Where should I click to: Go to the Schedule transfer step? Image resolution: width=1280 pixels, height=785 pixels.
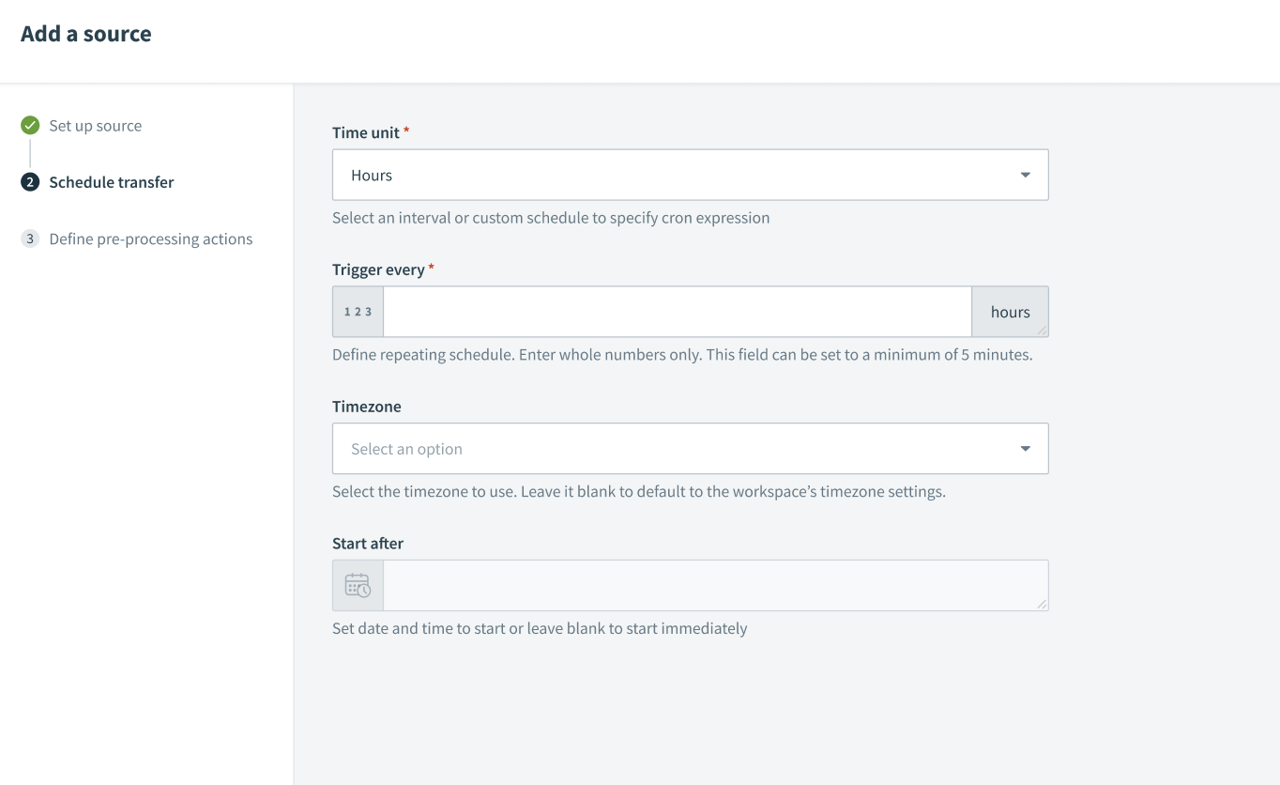click(113, 182)
